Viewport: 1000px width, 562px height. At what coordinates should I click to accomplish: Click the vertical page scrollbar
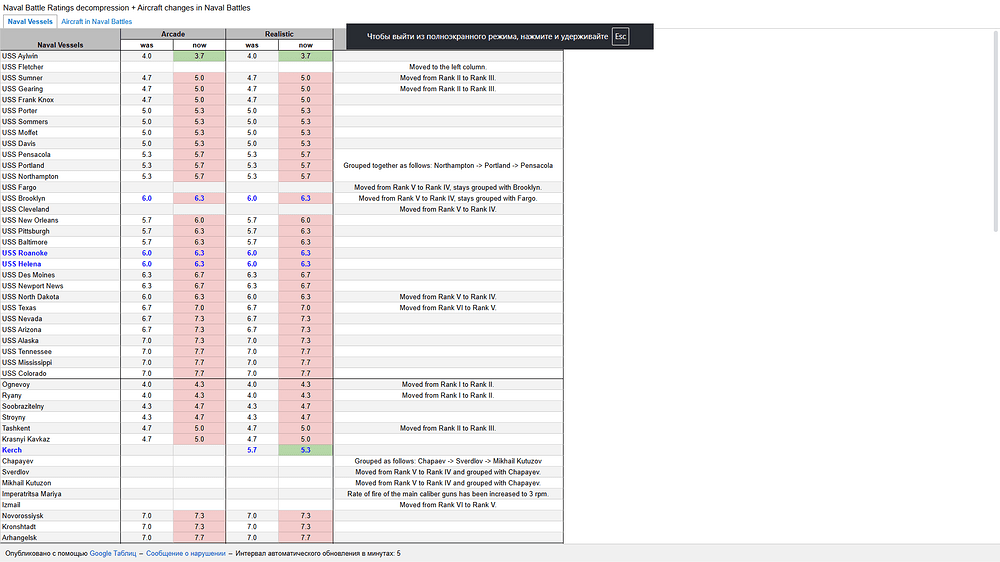coord(996,131)
